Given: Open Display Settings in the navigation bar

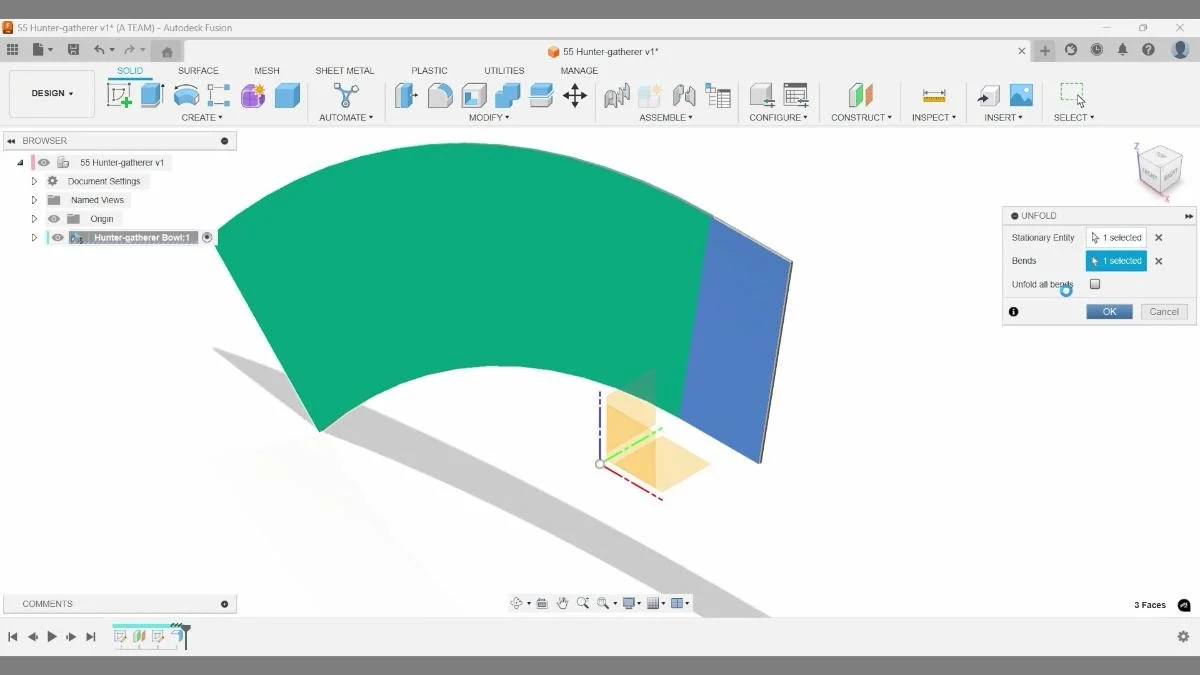Looking at the screenshot, I should click(x=627, y=603).
